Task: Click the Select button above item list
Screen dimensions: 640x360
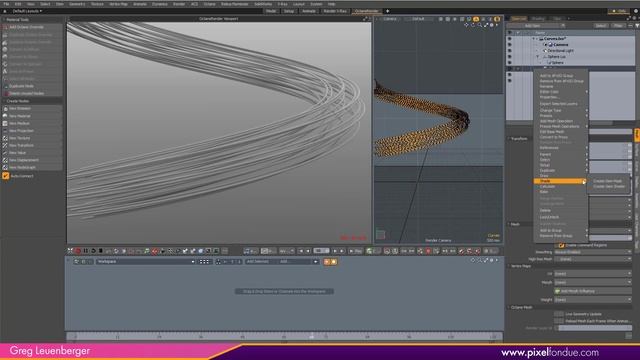Action: (x=600, y=26)
